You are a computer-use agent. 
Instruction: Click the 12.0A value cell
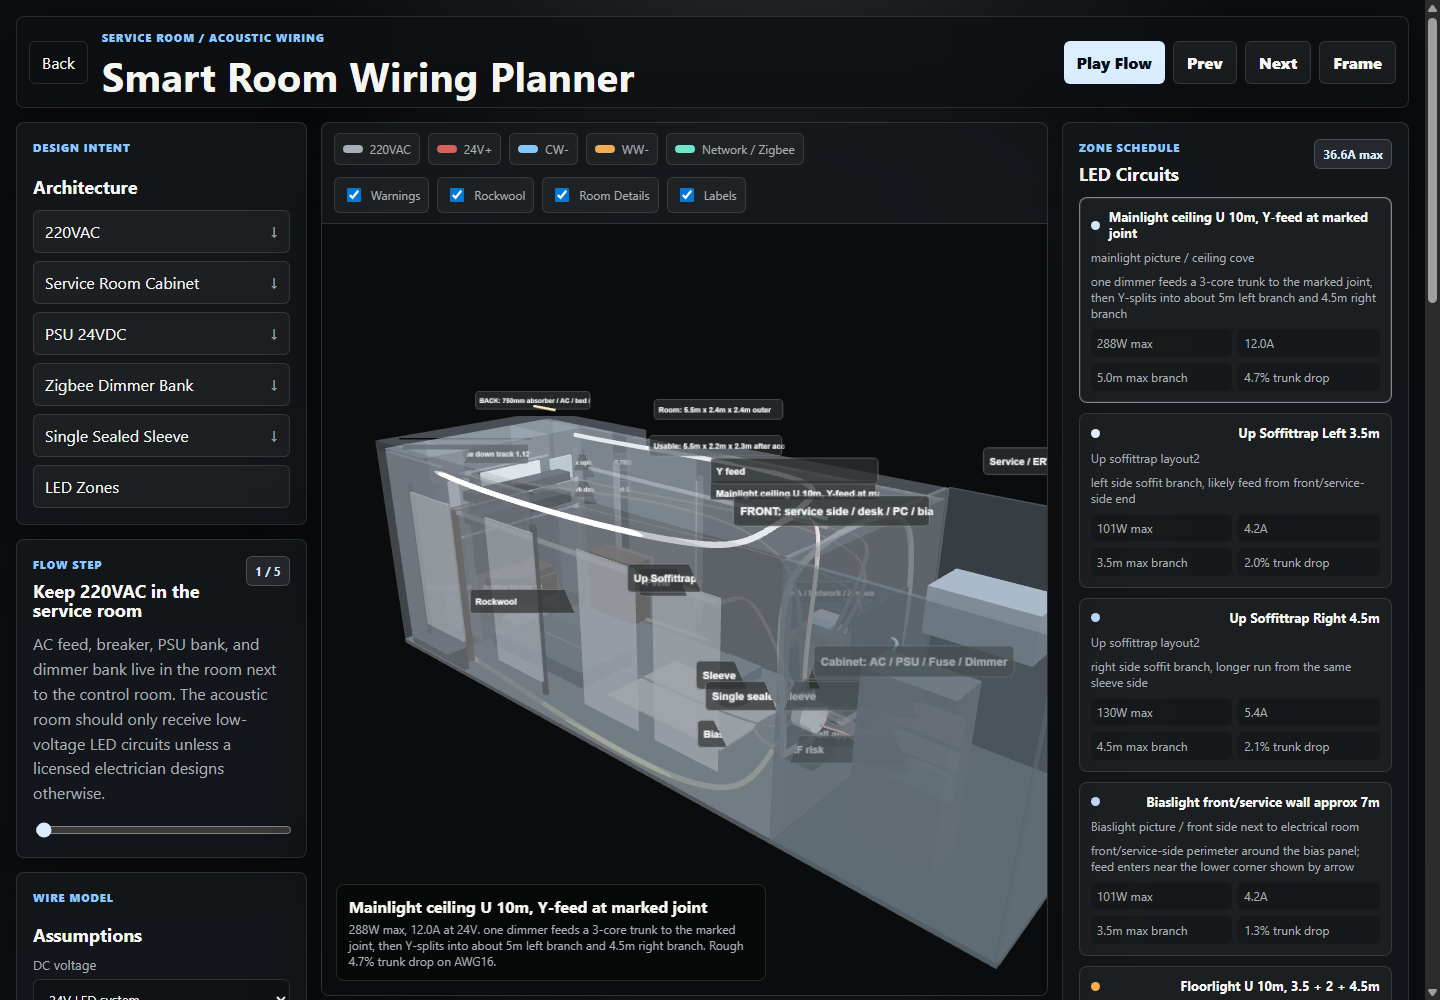click(1309, 343)
